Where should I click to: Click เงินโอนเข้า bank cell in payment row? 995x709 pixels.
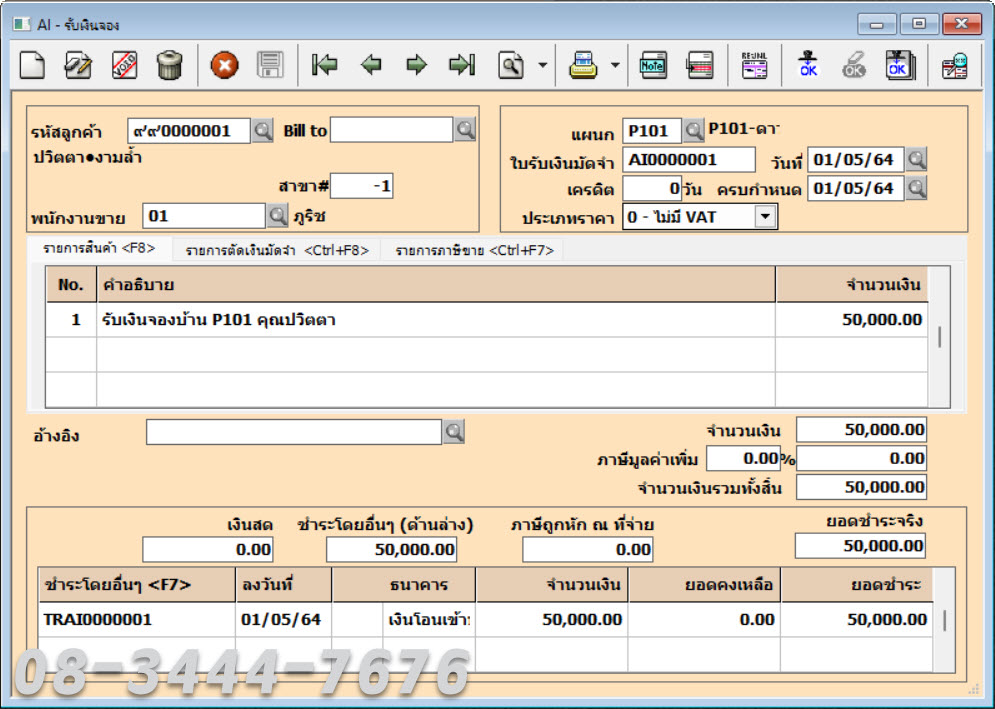tap(429, 620)
